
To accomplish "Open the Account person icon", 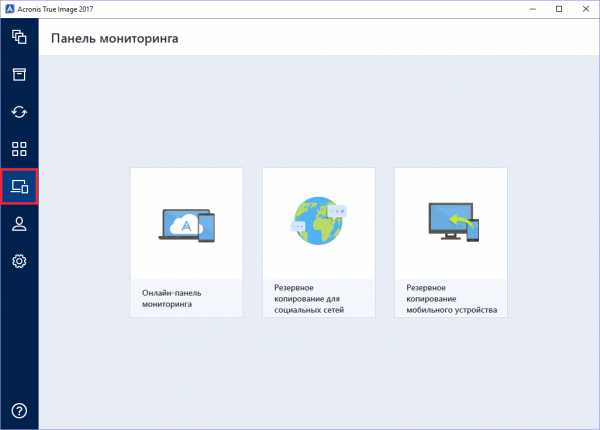I will 19,223.
